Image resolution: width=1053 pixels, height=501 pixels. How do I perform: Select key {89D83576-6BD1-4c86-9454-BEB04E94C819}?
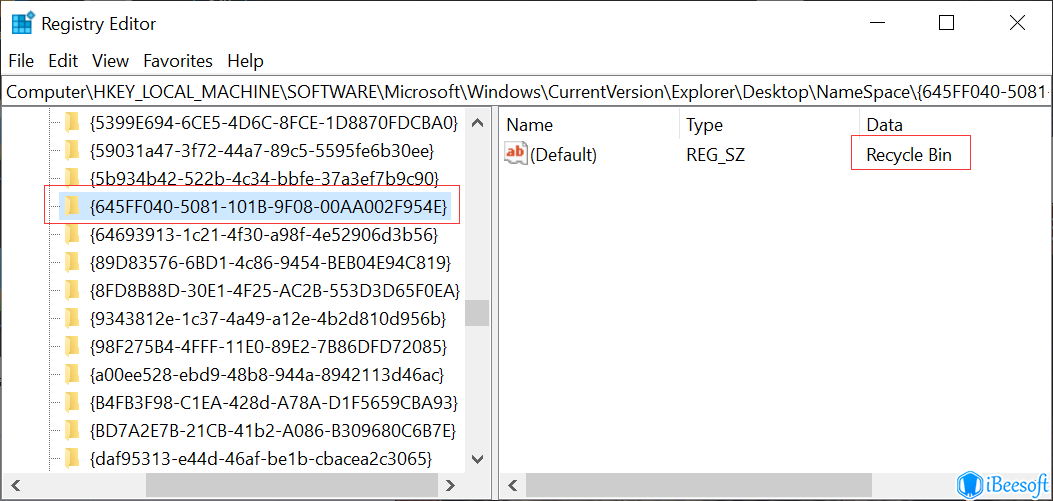point(269,263)
